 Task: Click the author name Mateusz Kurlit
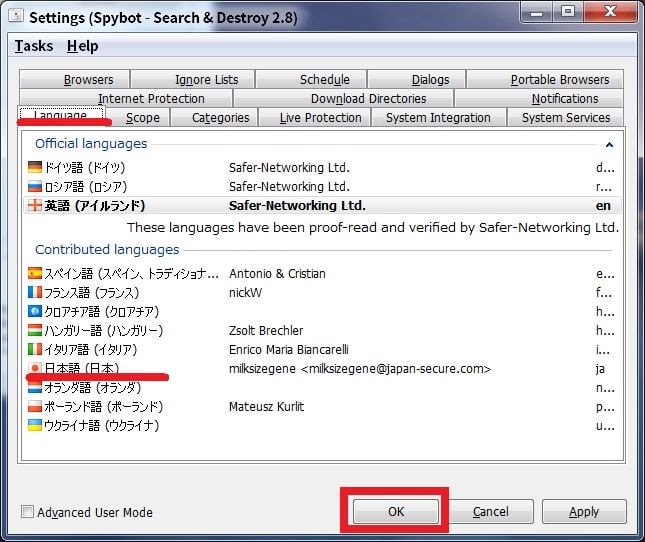click(x=266, y=406)
